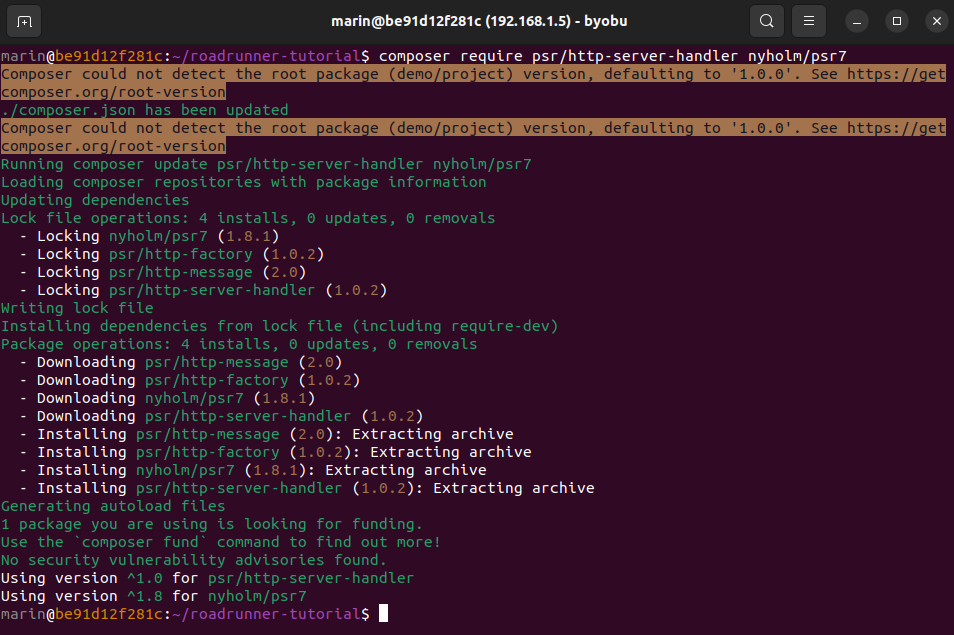Close the byobu terminal window
954x635 pixels.
tap(937, 21)
